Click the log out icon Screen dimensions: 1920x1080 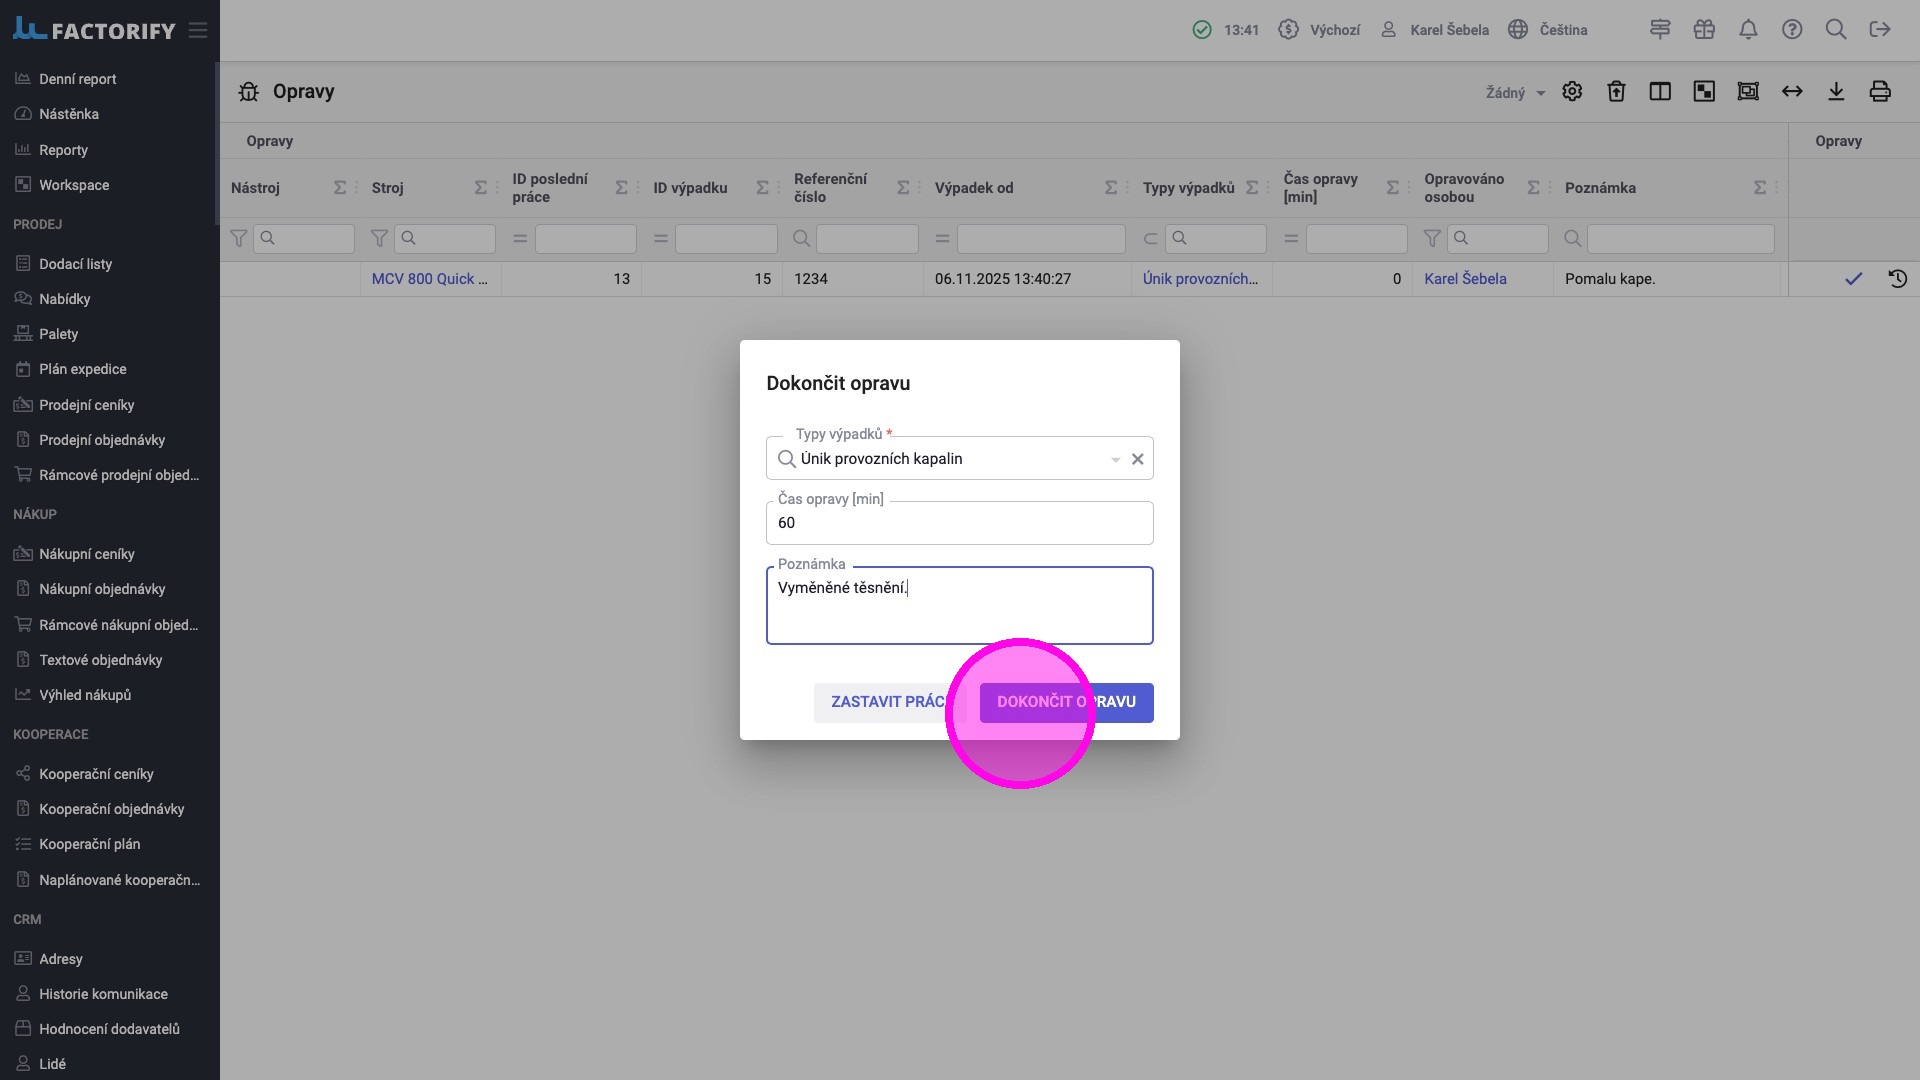pos(1880,30)
